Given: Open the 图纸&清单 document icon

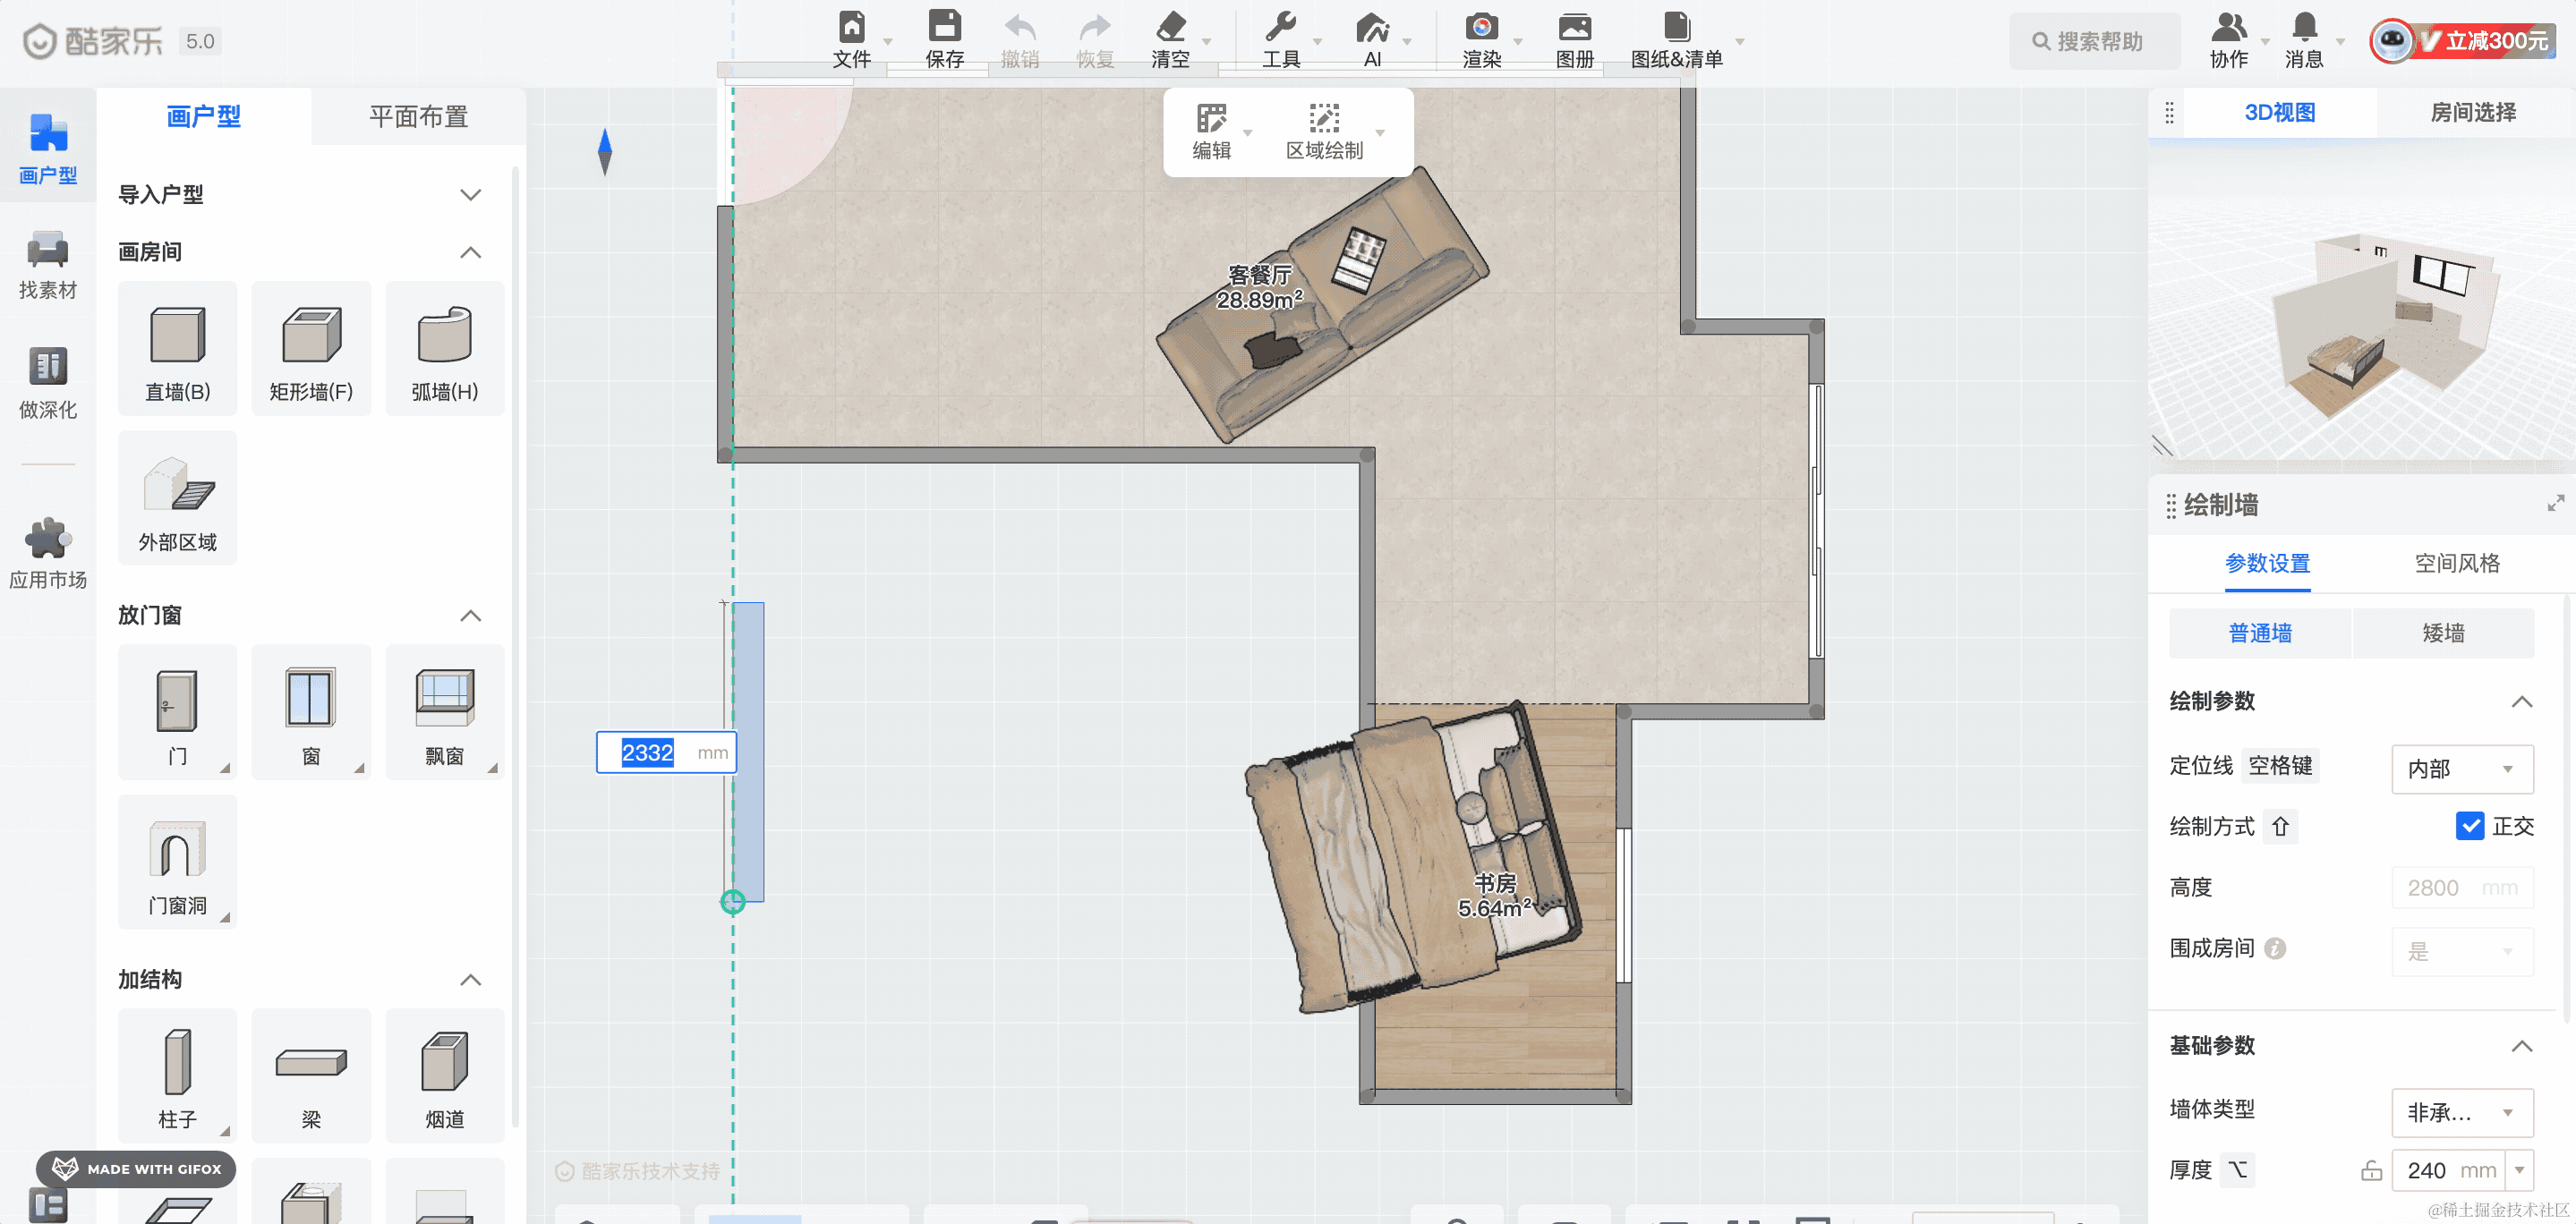Looking at the screenshot, I should pyautogui.click(x=1676, y=27).
